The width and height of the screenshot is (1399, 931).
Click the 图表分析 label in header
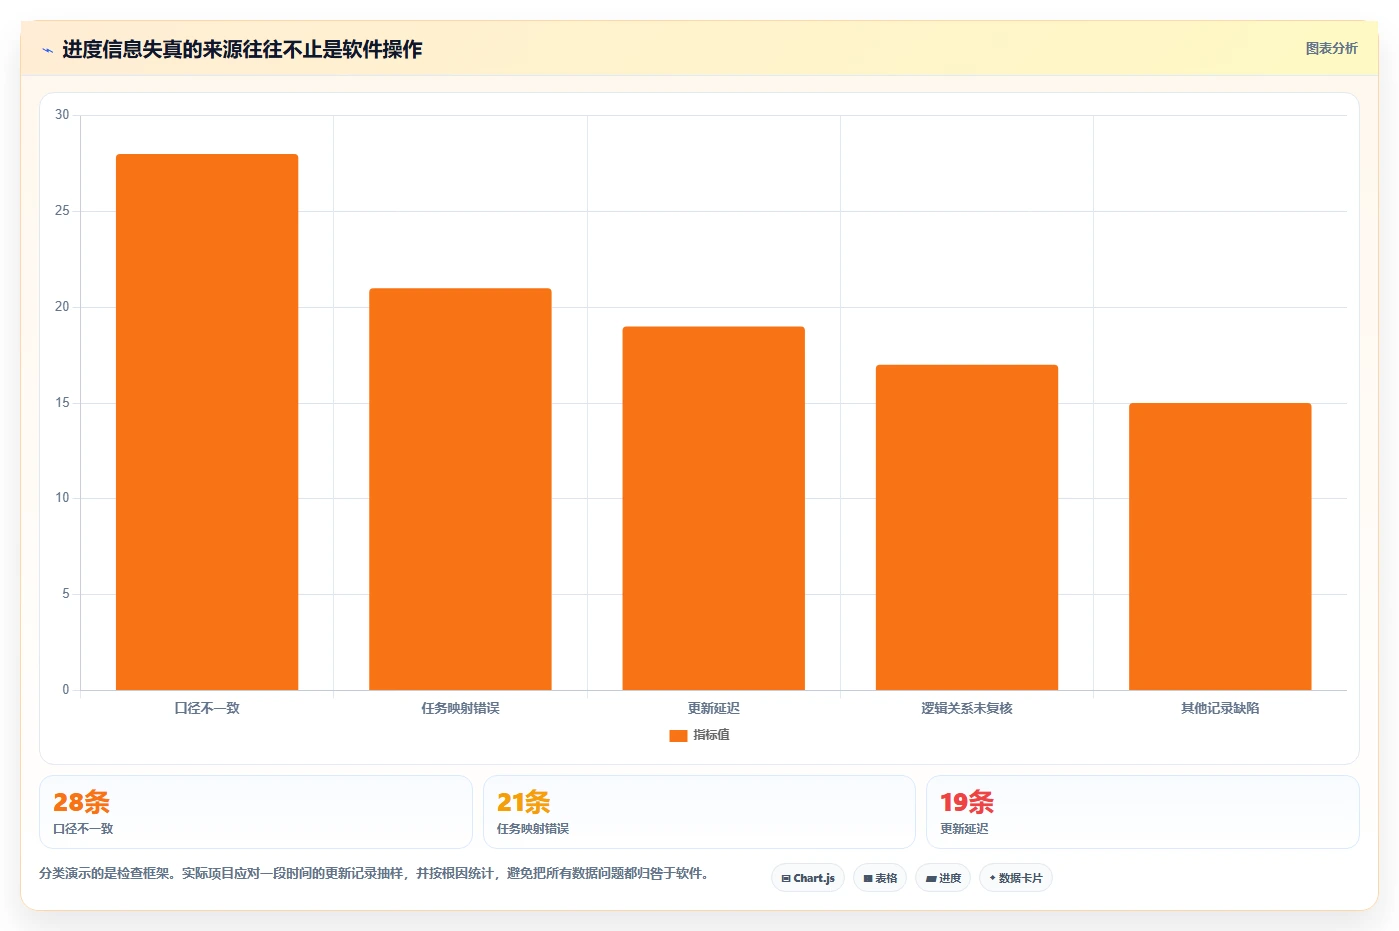click(1331, 48)
